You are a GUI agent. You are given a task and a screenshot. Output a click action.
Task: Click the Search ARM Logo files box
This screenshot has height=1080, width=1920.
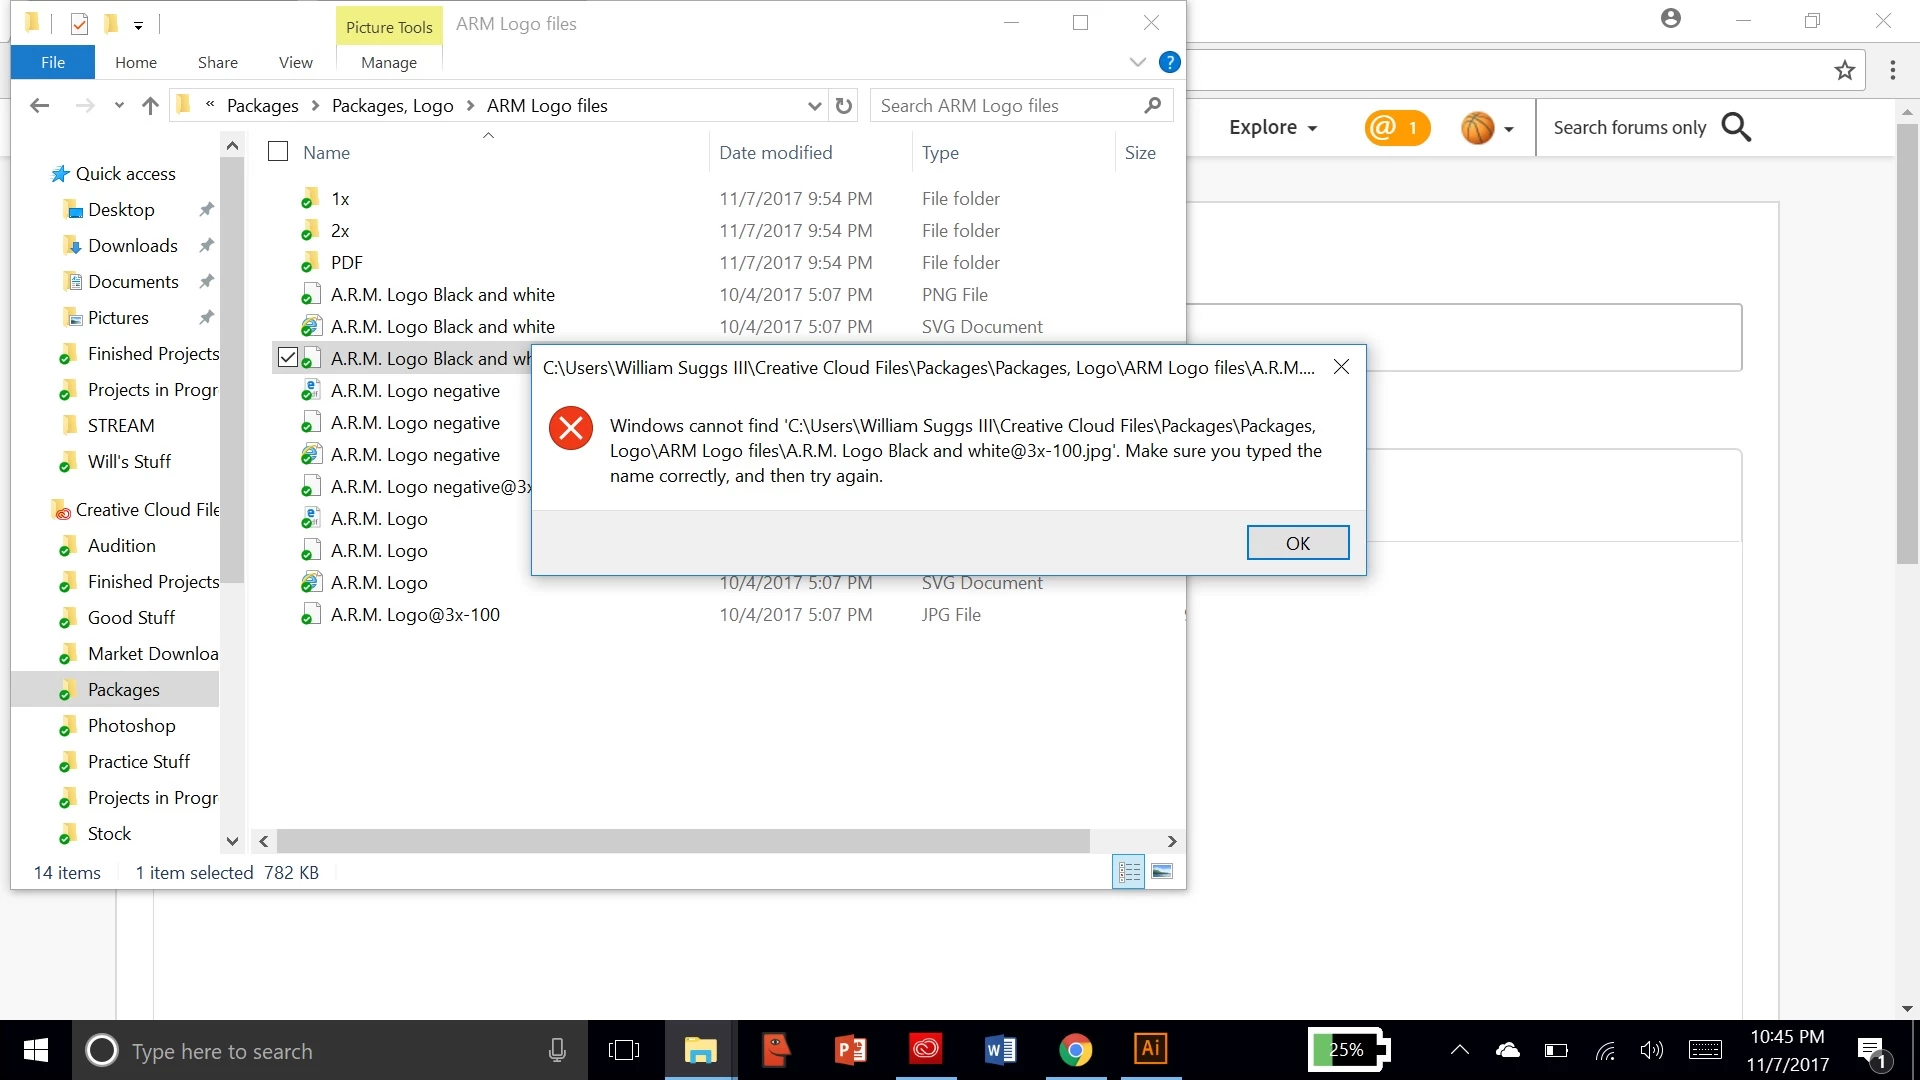(1005, 106)
